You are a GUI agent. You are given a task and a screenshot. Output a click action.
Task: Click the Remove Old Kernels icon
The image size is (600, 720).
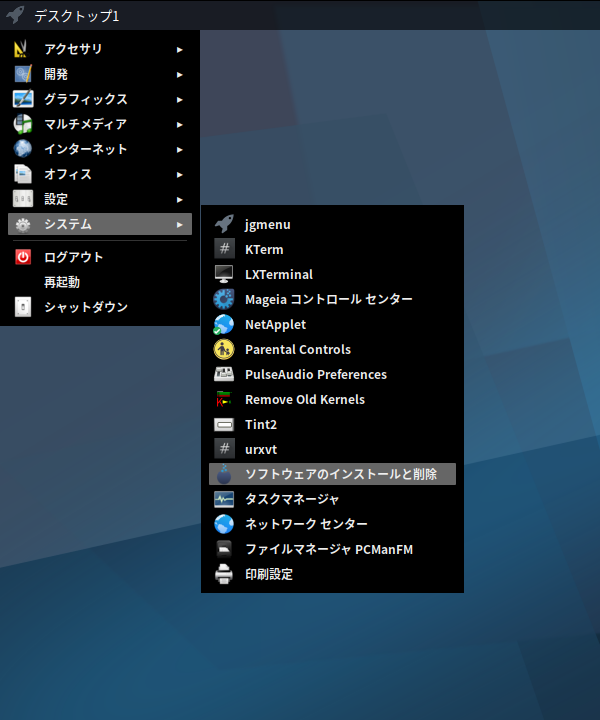pyautogui.click(x=224, y=399)
